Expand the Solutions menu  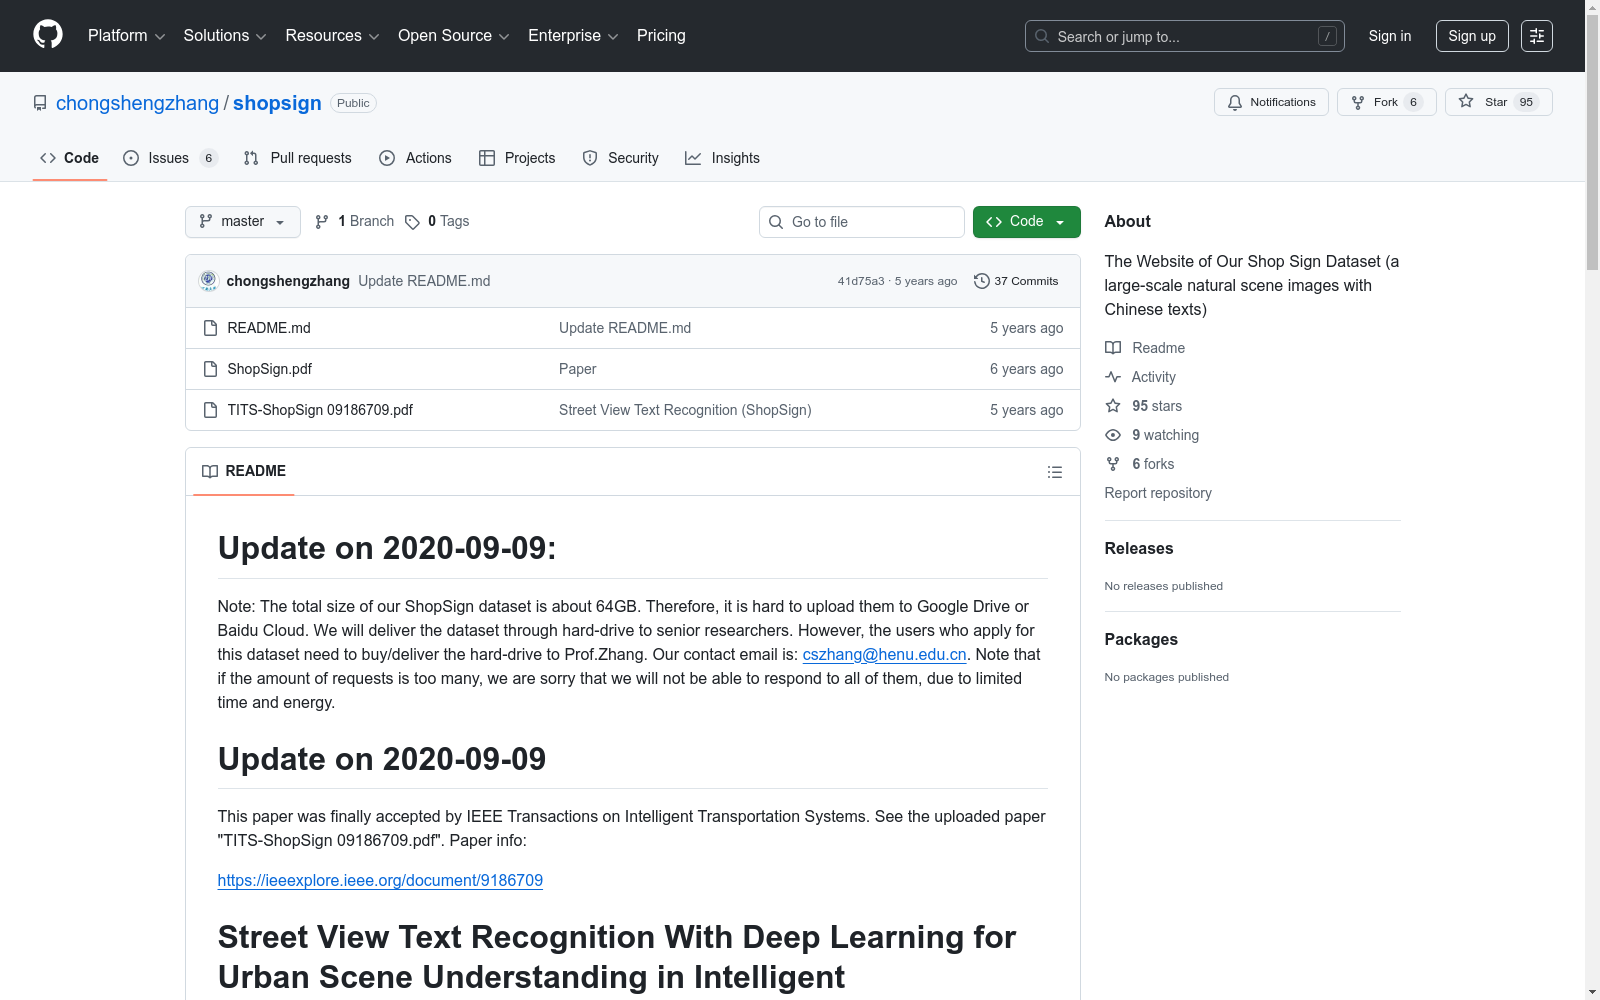tap(225, 36)
